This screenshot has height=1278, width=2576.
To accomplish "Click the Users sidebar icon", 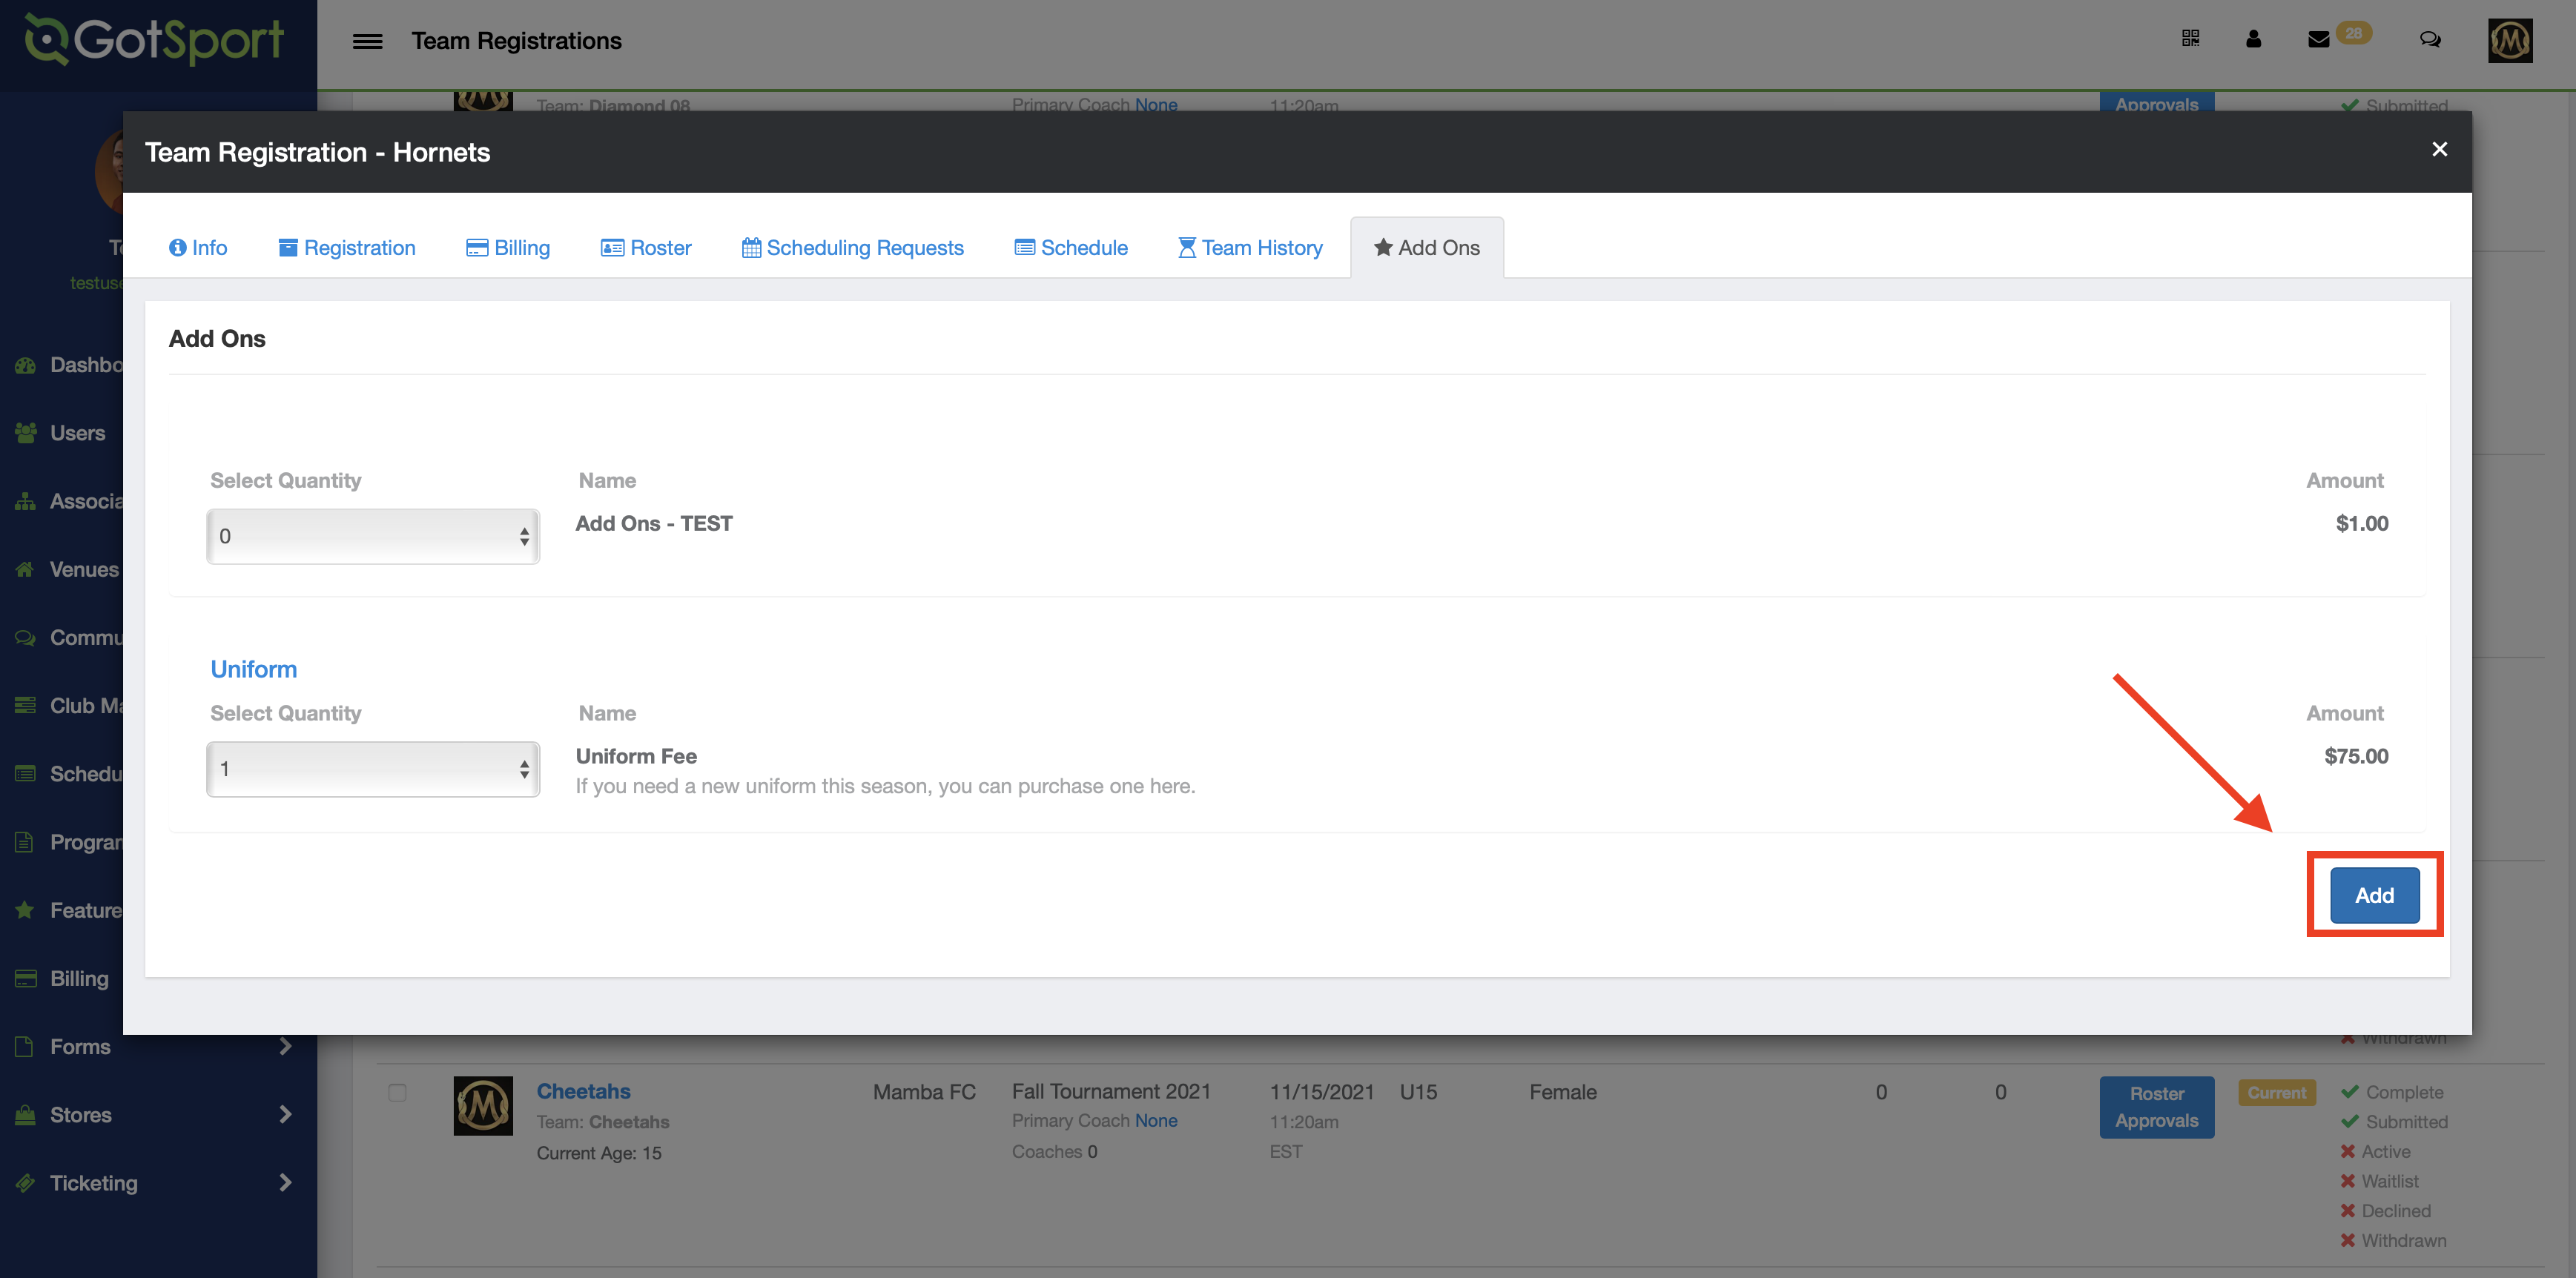I will 25,433.
